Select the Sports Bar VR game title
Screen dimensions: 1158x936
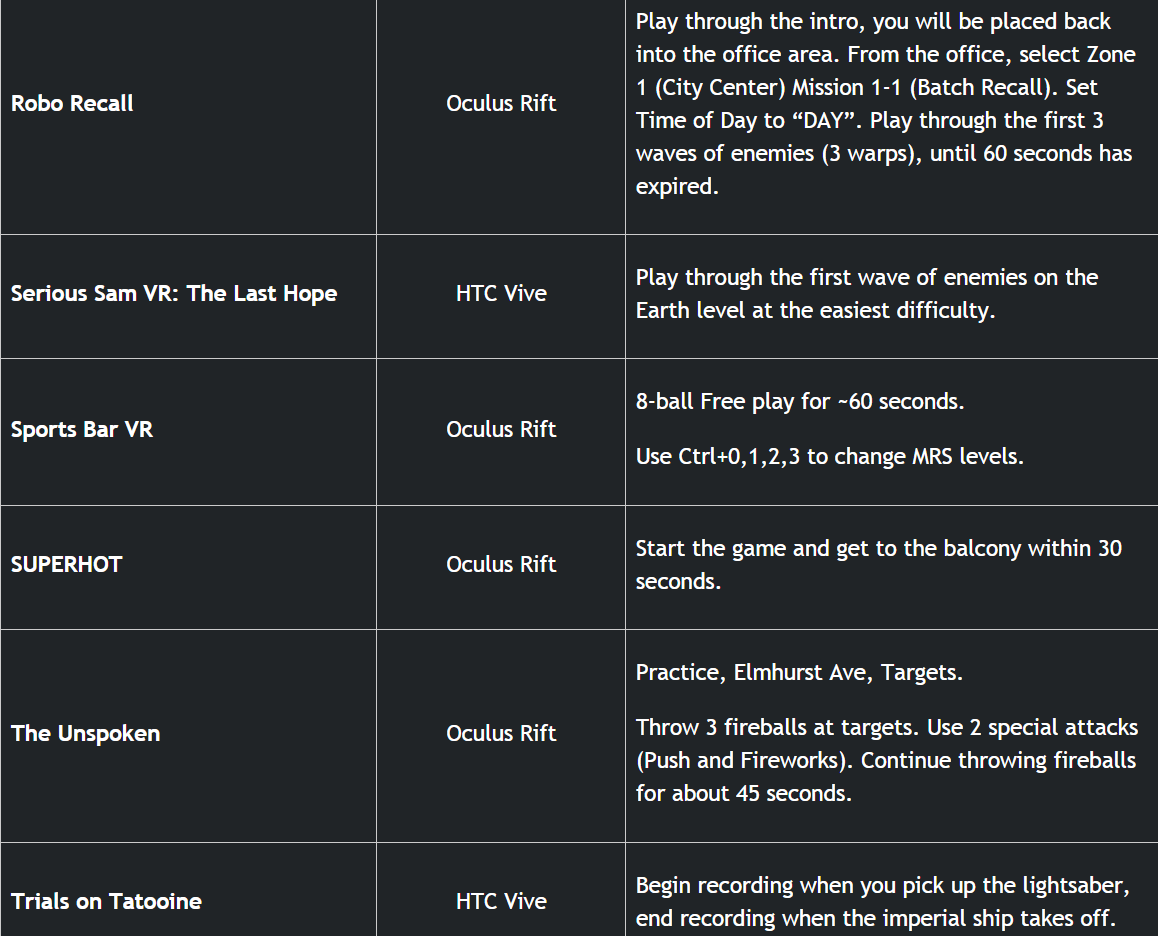point(82,429)
